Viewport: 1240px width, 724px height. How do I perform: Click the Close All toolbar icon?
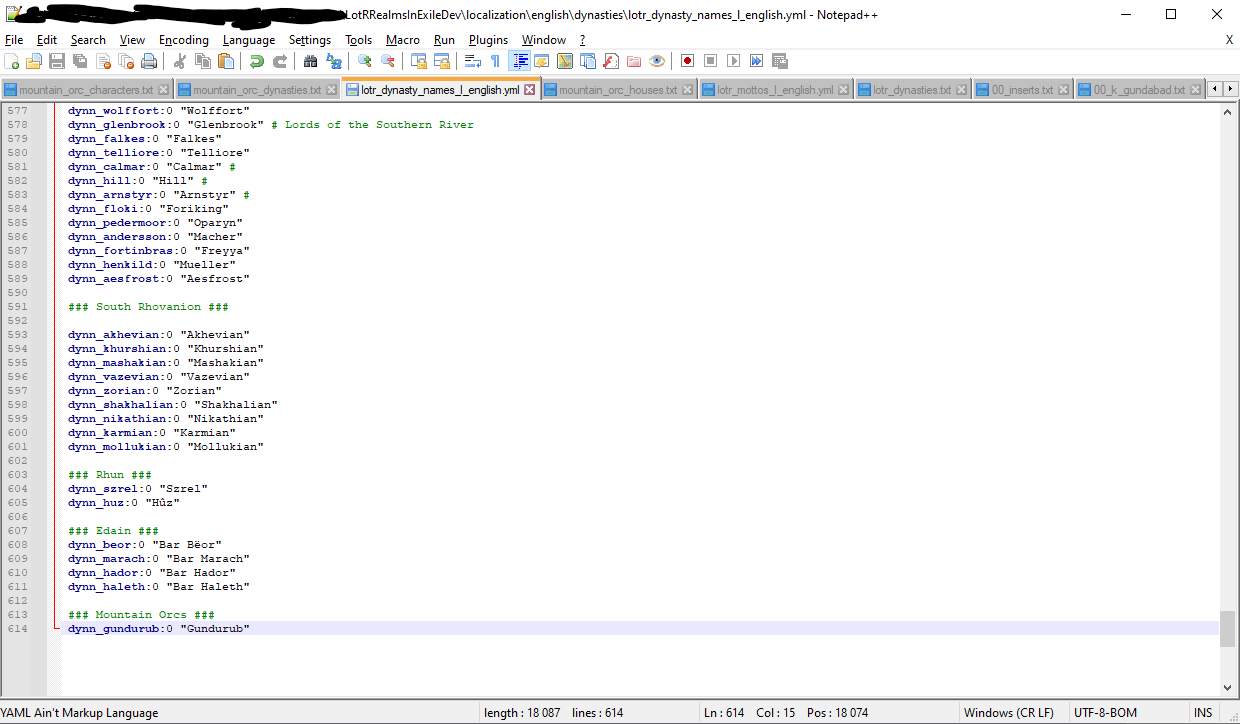(126, 61)
